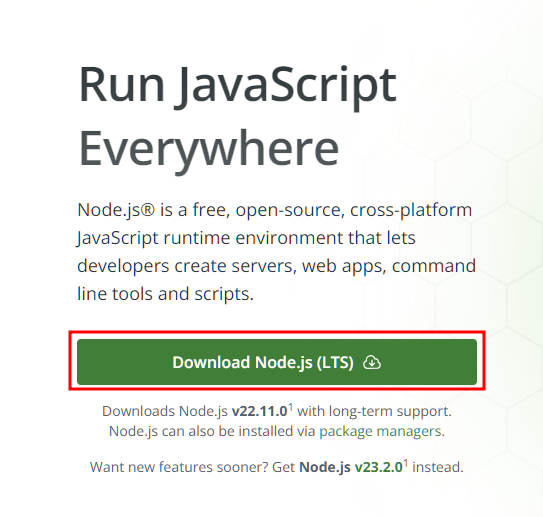Open the package managers link
The width and height of the screenshot is (543, 517).
[380, 431]
